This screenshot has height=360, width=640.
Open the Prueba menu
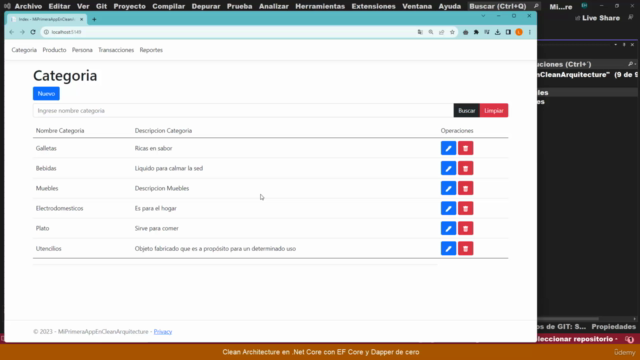coord(239,6)
